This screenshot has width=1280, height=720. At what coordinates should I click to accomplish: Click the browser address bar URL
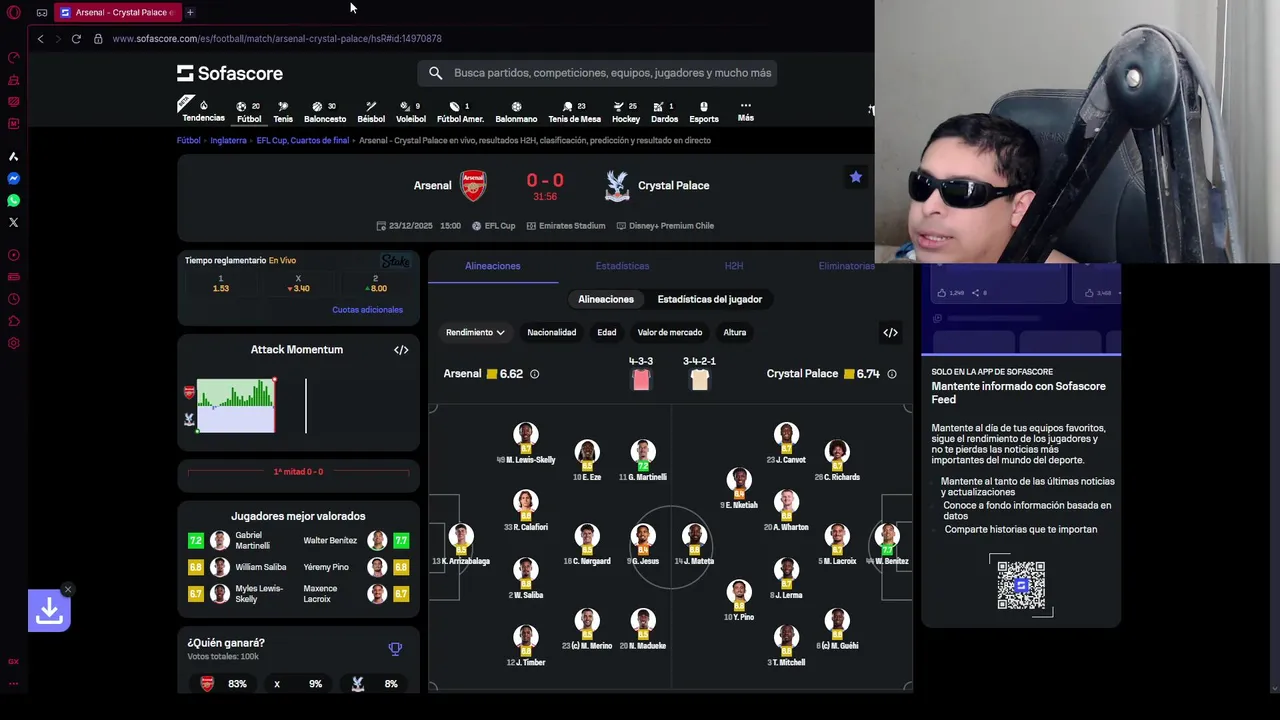277,39
